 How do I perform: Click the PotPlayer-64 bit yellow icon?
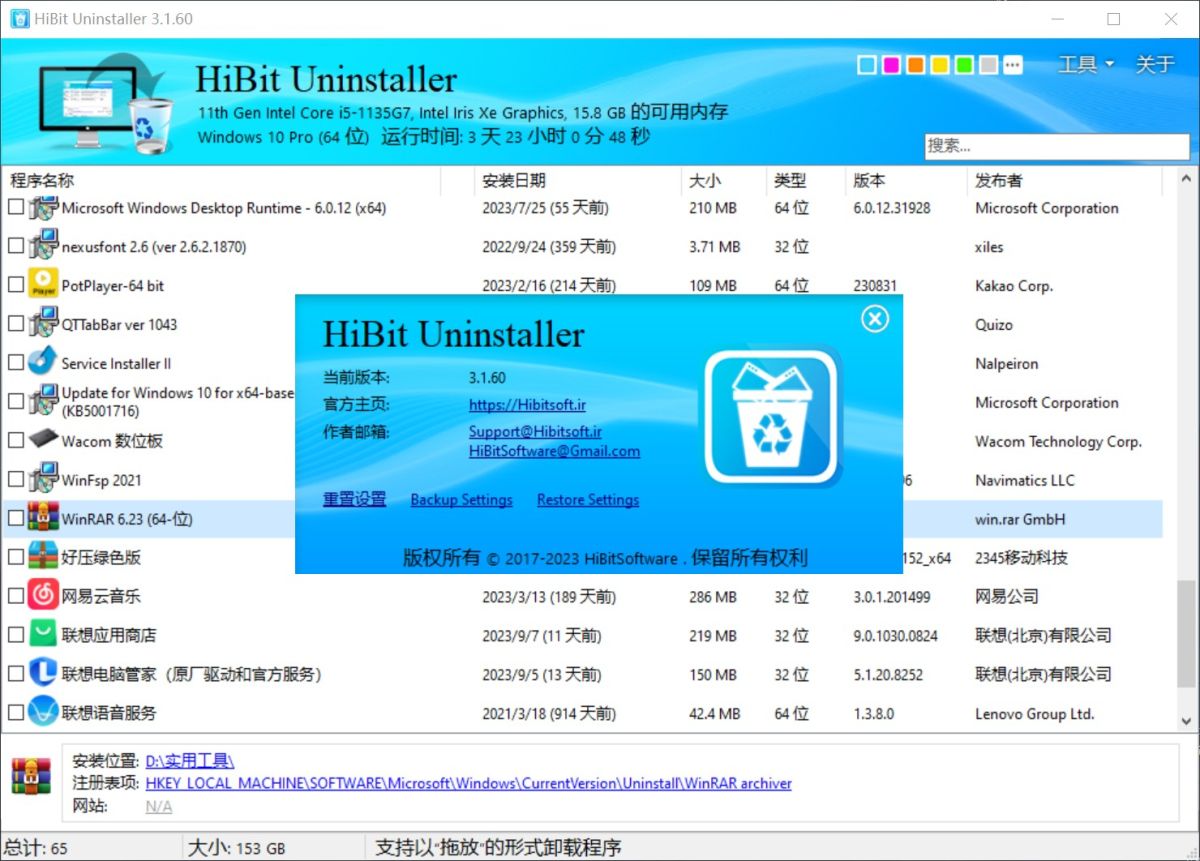[x=44, y=285]
